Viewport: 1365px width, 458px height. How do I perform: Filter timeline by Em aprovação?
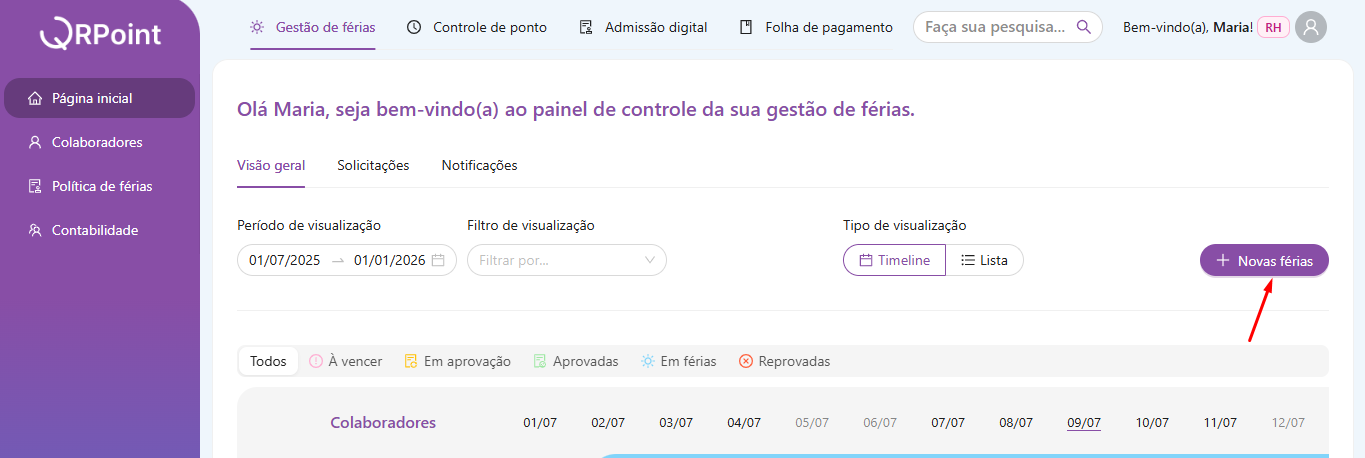pyautogui.click(x=457, y=361)
